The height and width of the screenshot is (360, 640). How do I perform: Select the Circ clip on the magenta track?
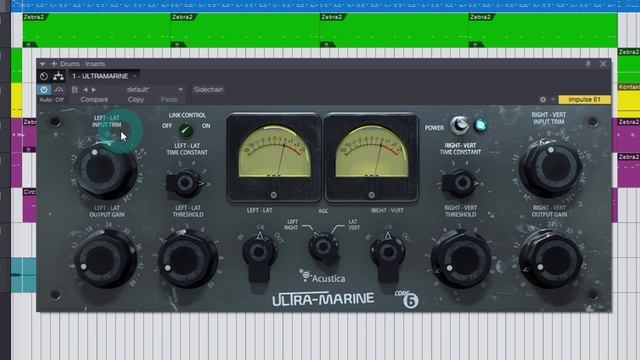coord(29,205)
